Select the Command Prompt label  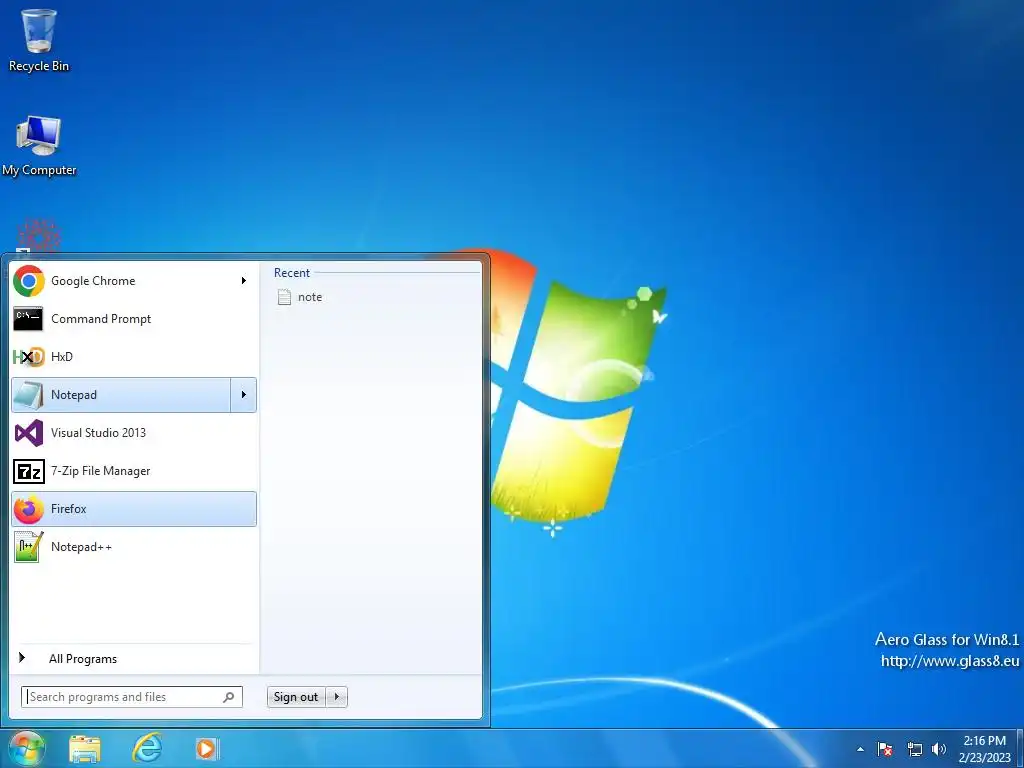point(101,319)
